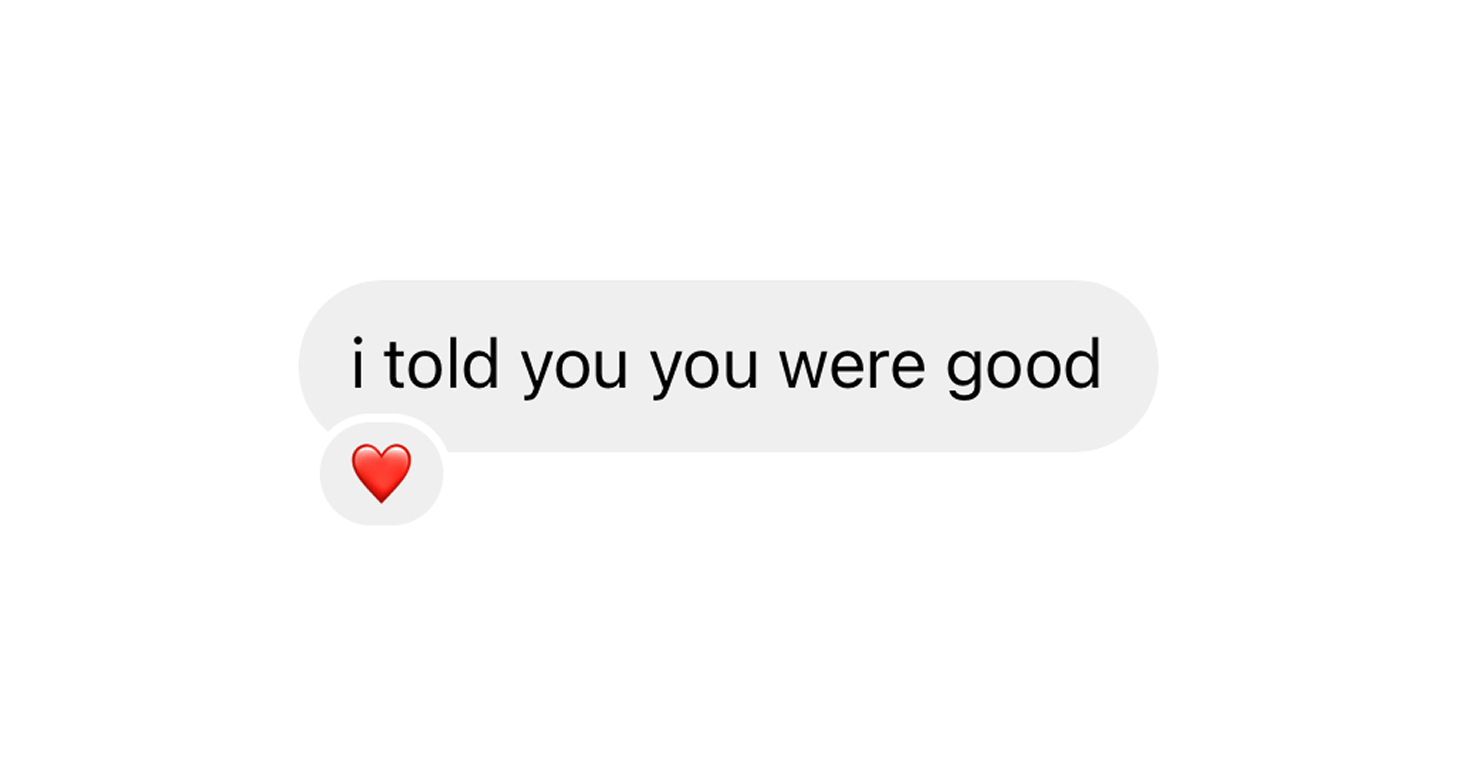Select the "i told you you were good" text
1460x760 pixels.
[x=727, y=367]
